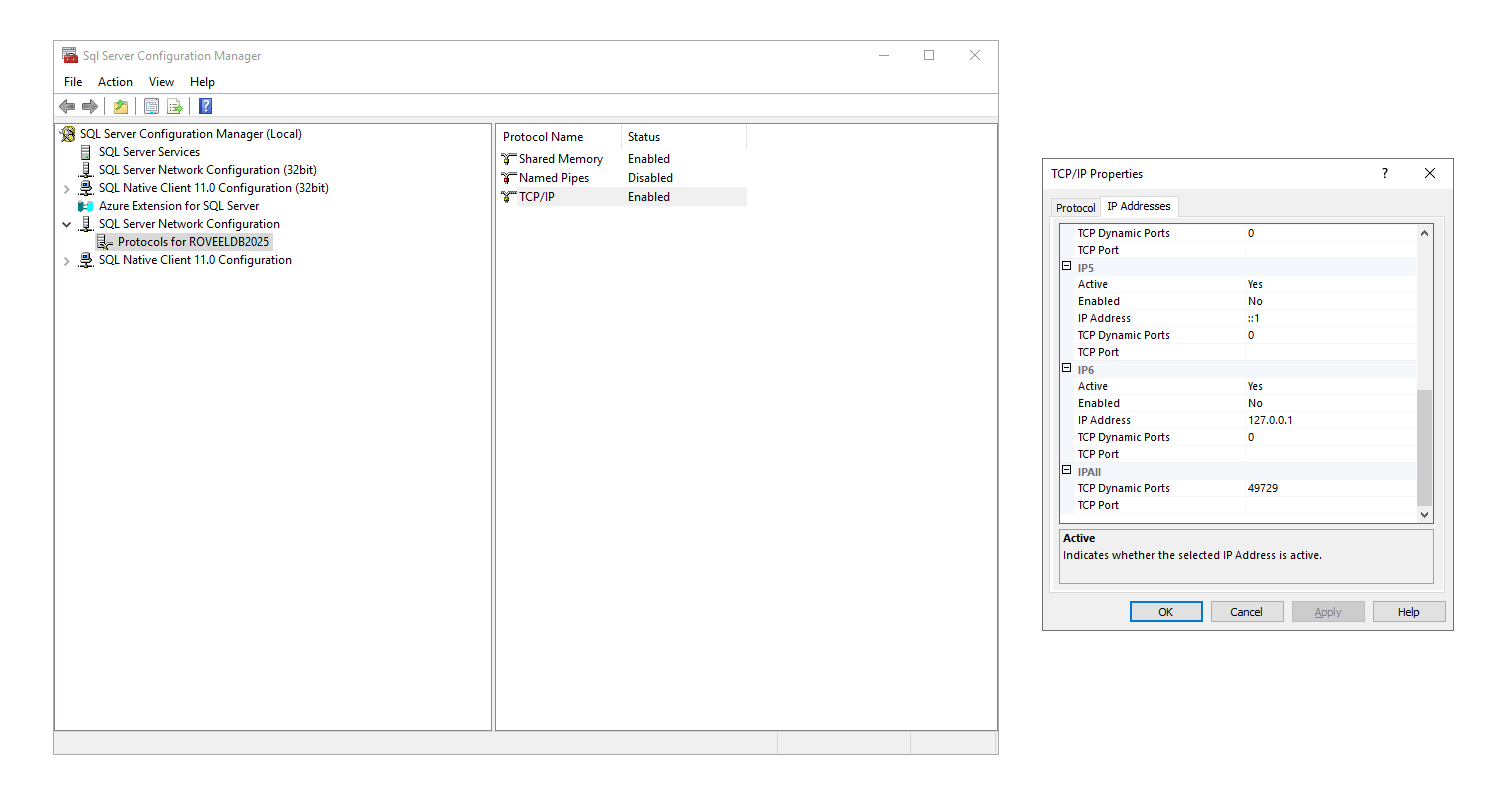The image size is (1503, 795).
Task: Click the Named Pipes protocol icon
Action: [509, 178]
